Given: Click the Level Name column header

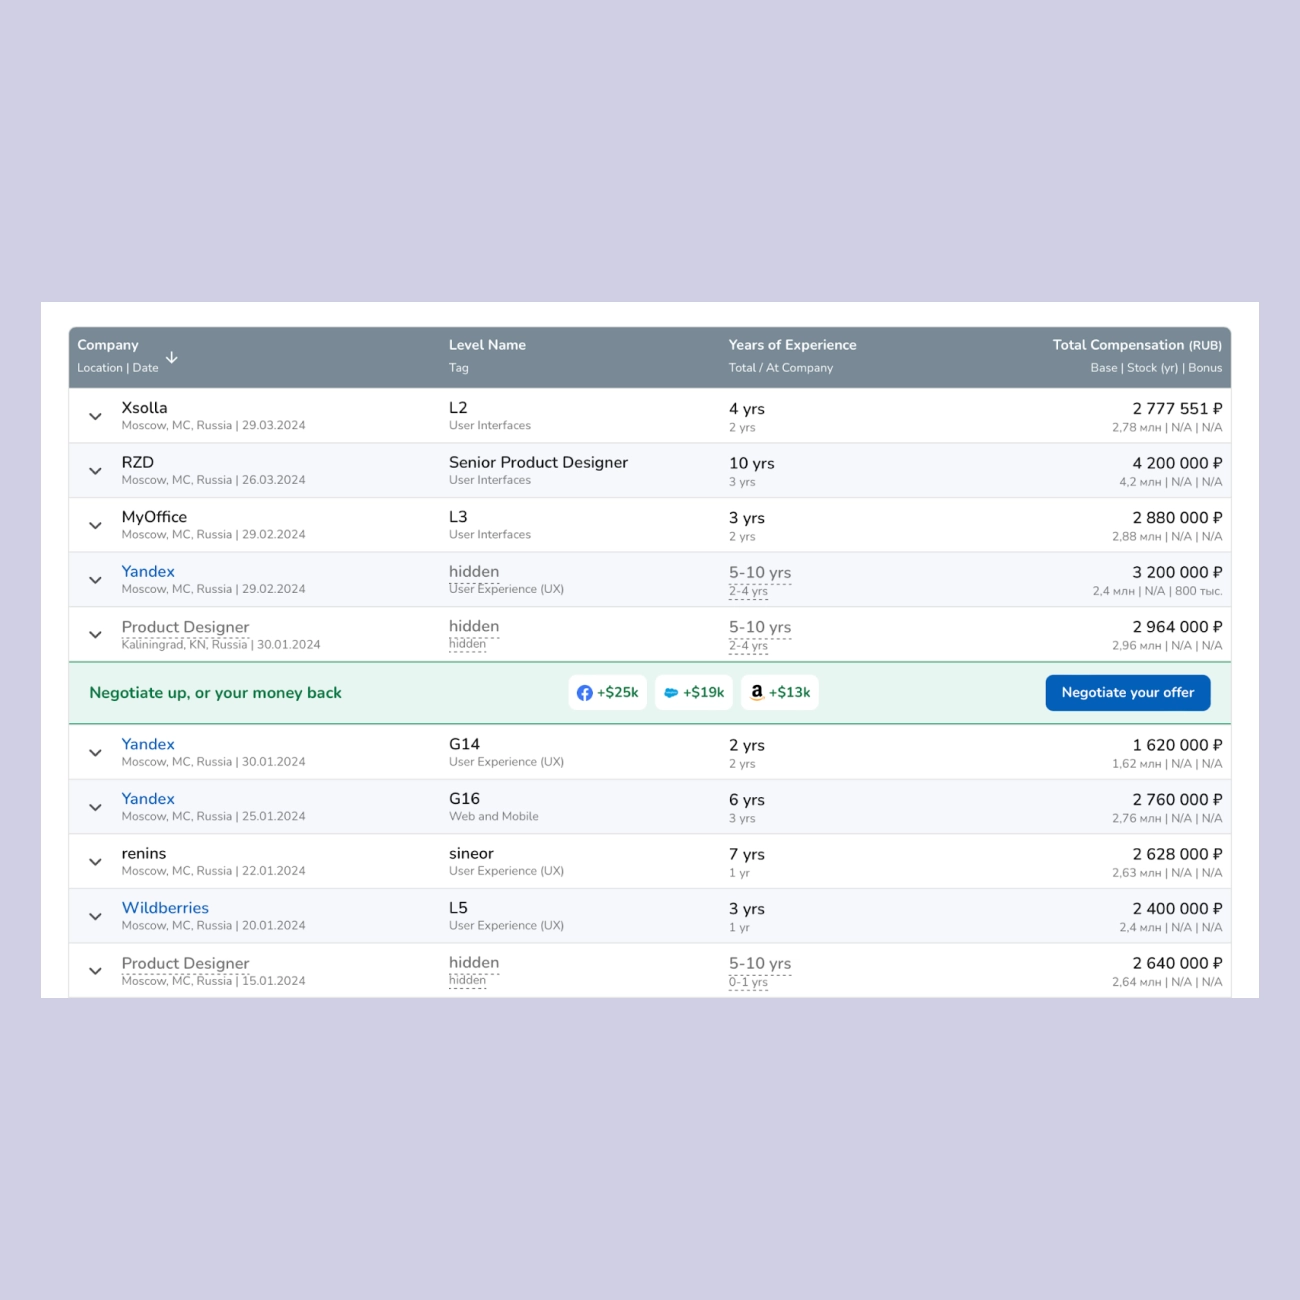Looking at the screenshot, I should (487, 345).
